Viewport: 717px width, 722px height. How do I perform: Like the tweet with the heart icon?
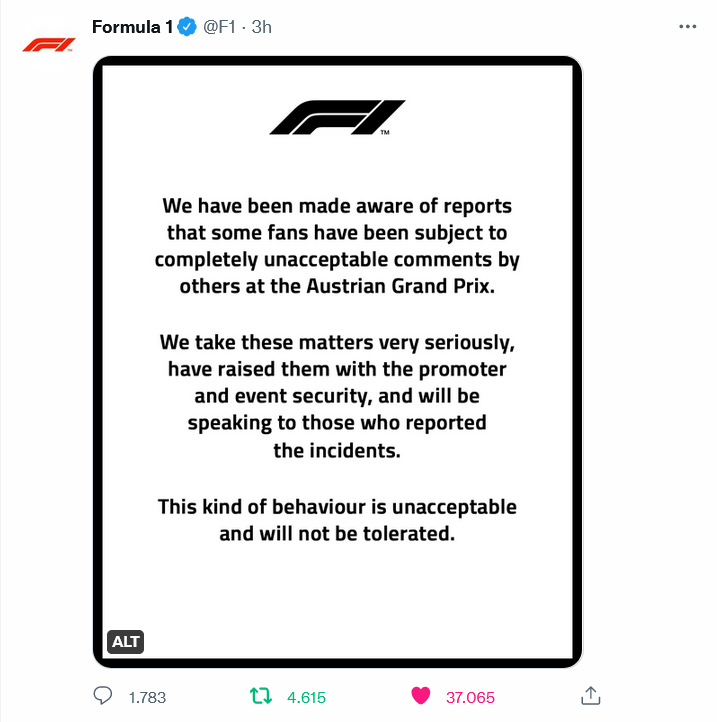[x=421, y=696]
